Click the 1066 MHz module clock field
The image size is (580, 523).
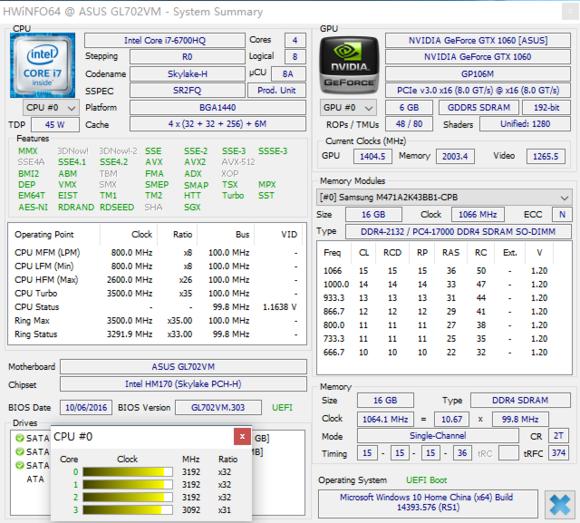pos(478,215)
